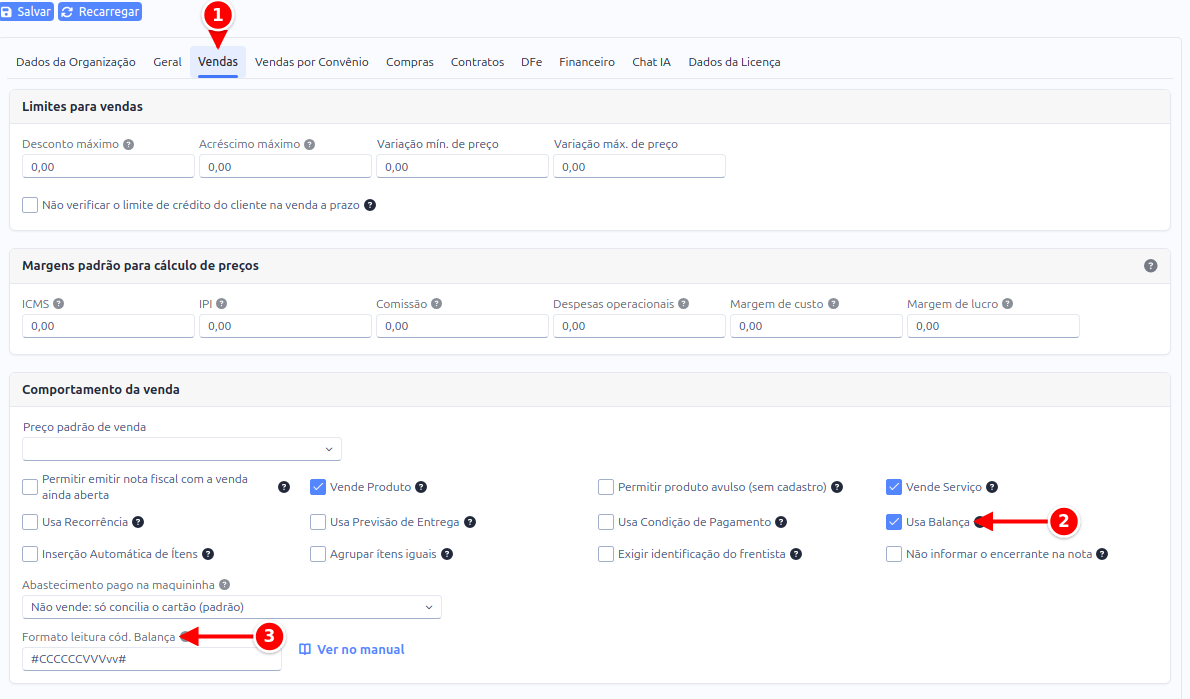
Task: Click the Margem de lucro help icon
Action: tap(1007, 304)
